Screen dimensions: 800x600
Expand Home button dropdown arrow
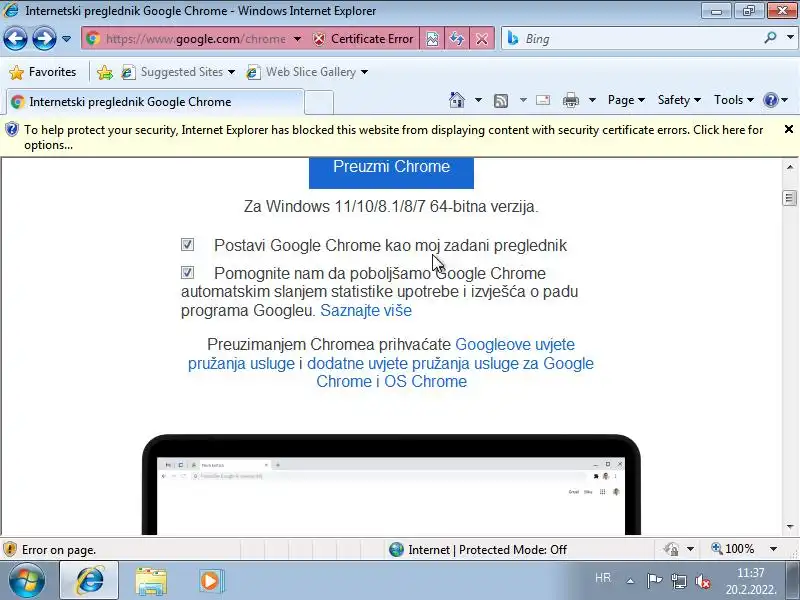478,100
